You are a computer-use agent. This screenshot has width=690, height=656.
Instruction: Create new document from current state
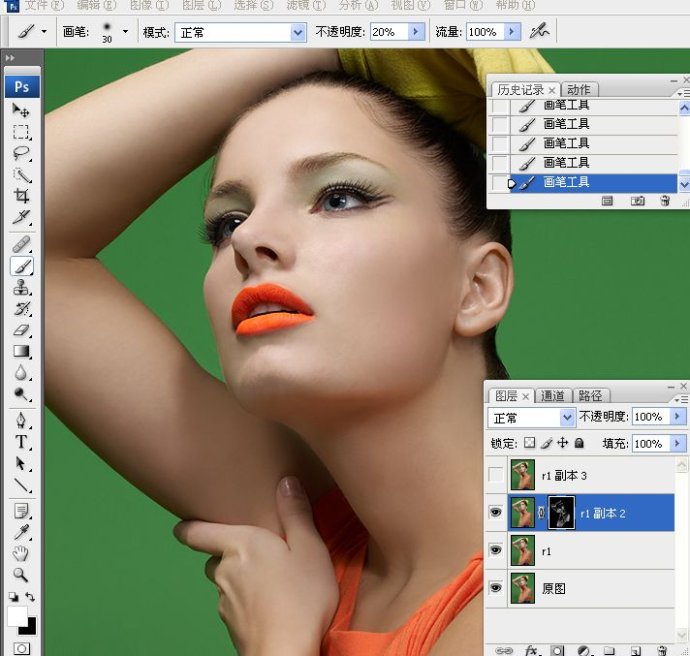(x=607, y=201)
